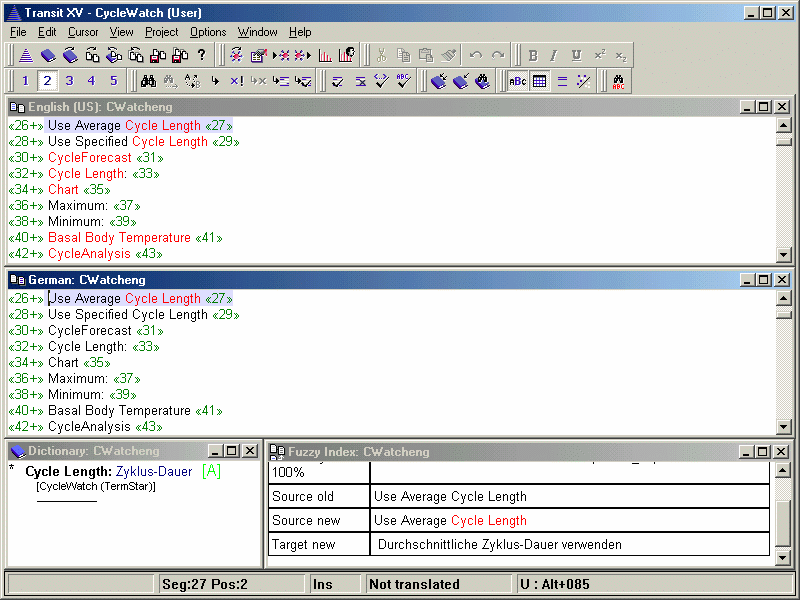Click the help question mark icon
This screenshot has width=800, height=600.
tap(202, 55)
